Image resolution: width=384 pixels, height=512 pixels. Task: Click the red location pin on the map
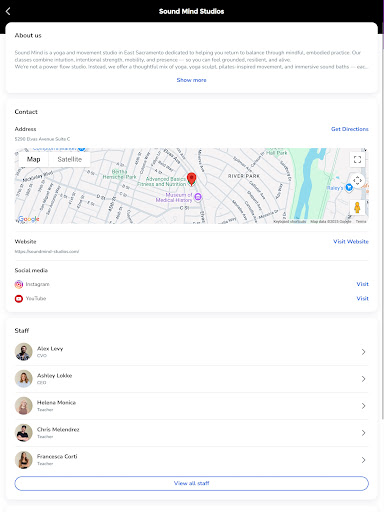coord(191,179)
